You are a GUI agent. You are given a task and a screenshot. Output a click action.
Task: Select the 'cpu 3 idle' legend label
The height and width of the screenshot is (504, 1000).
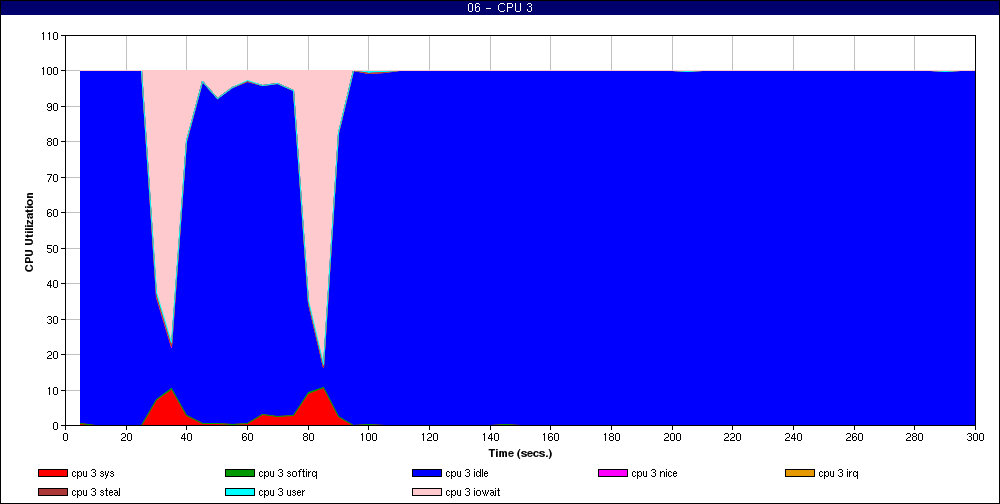467,474
